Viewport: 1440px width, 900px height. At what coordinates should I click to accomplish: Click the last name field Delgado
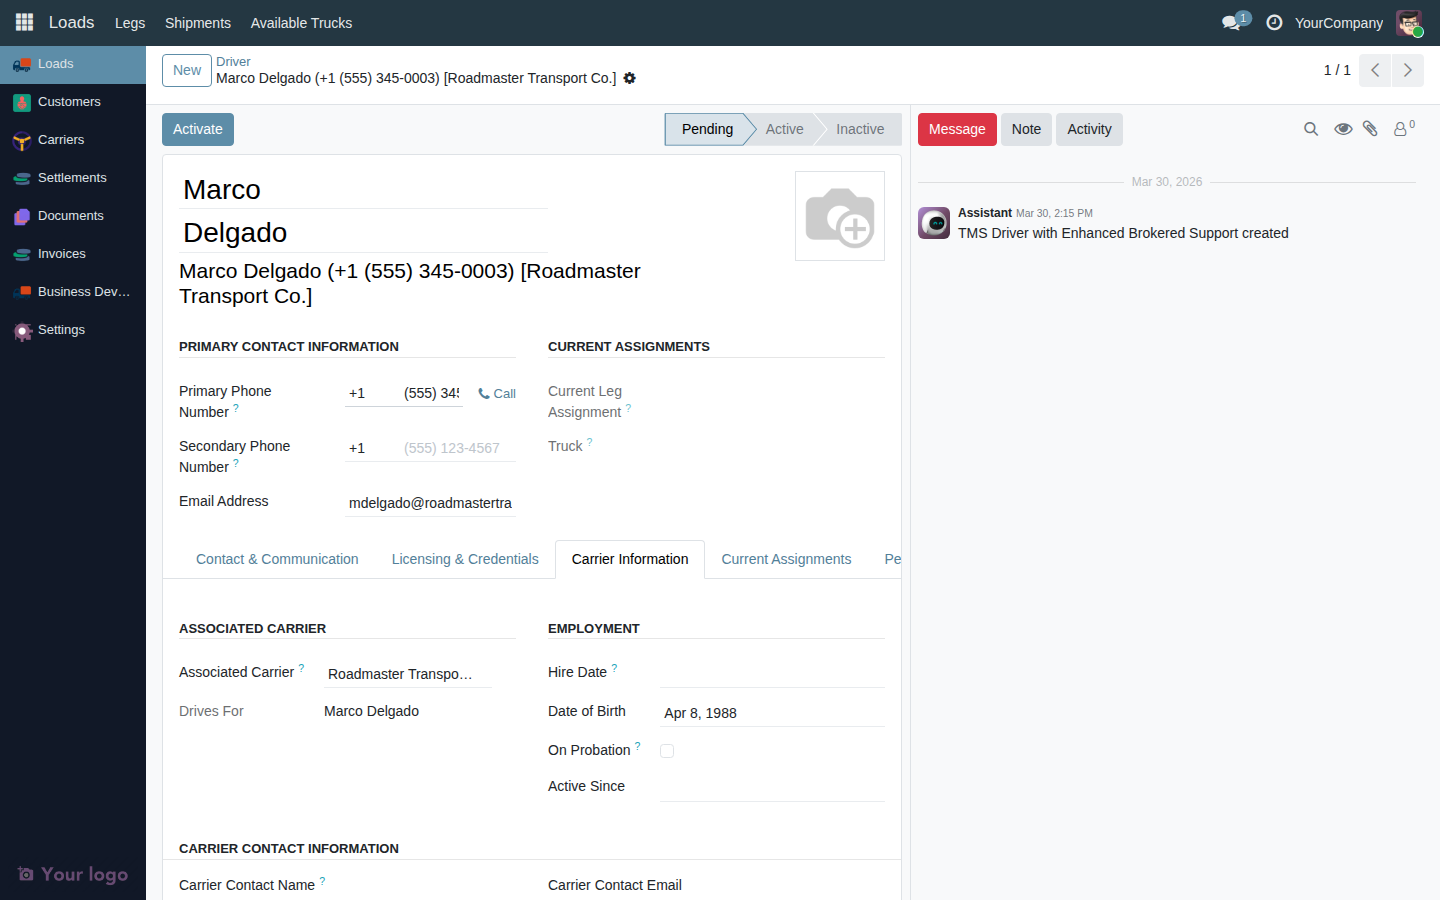pyautogui.click(x=363, y=233)
